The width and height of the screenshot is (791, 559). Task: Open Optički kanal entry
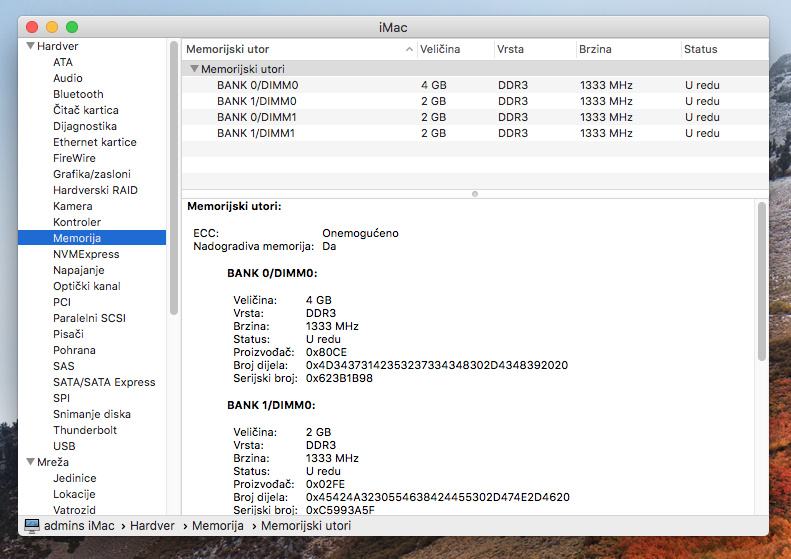tap(87, 286)
